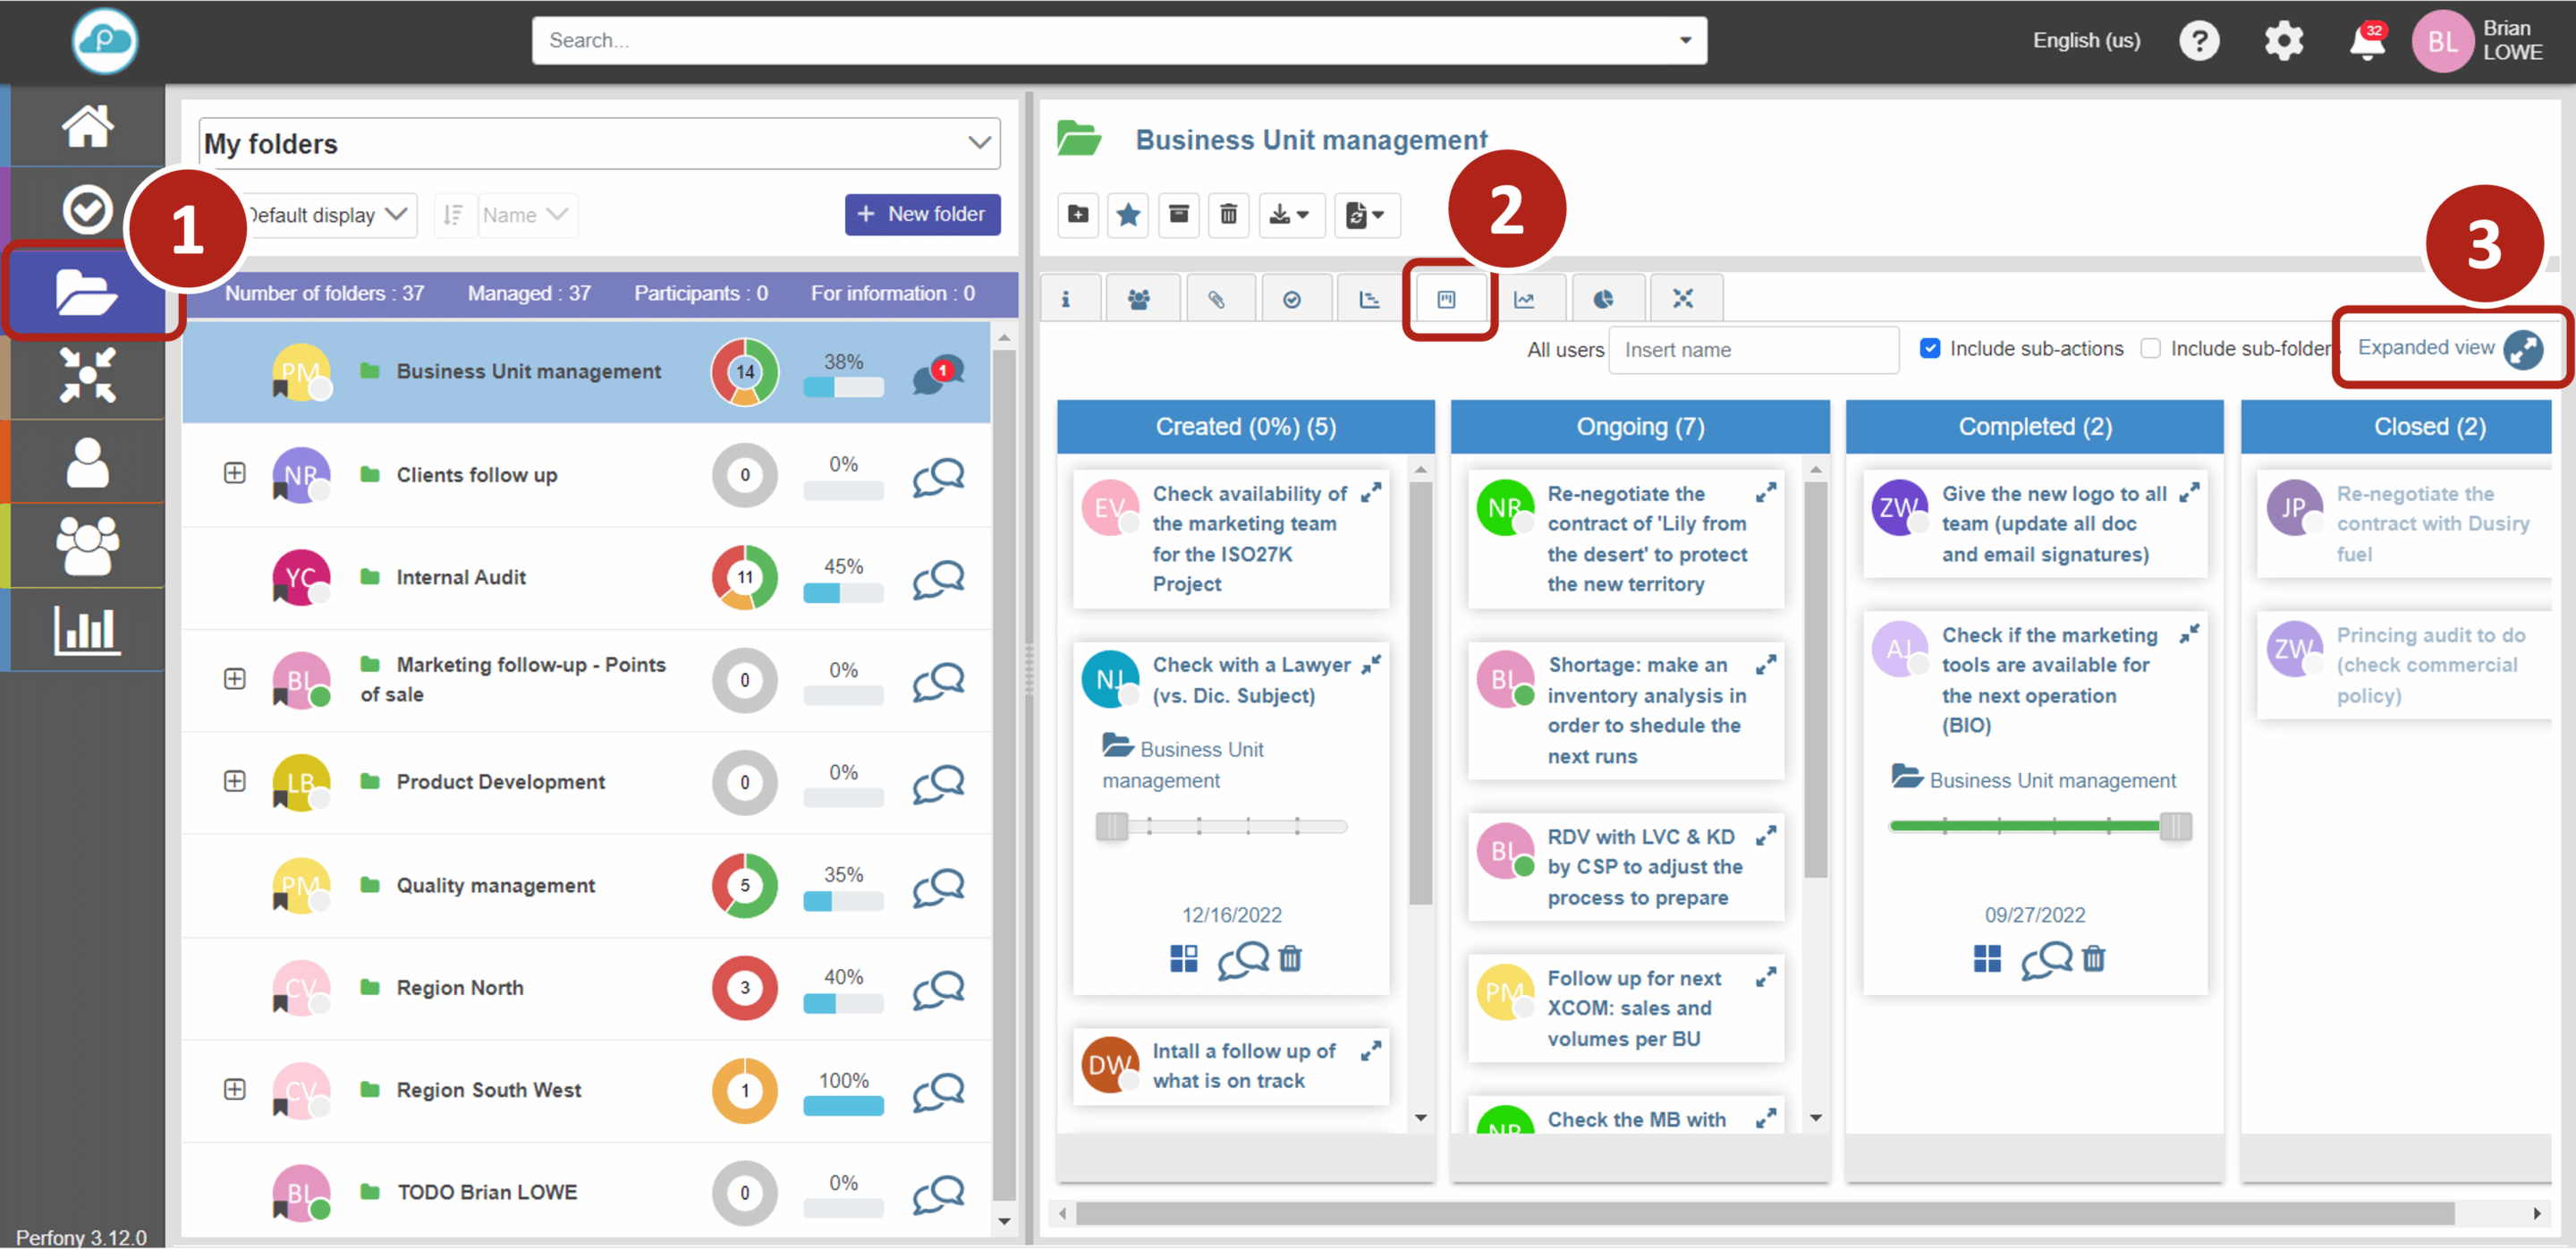Enable Include sub-folders checkbox
The image size is (2576, 1250).
click(x=2150, y=349)
